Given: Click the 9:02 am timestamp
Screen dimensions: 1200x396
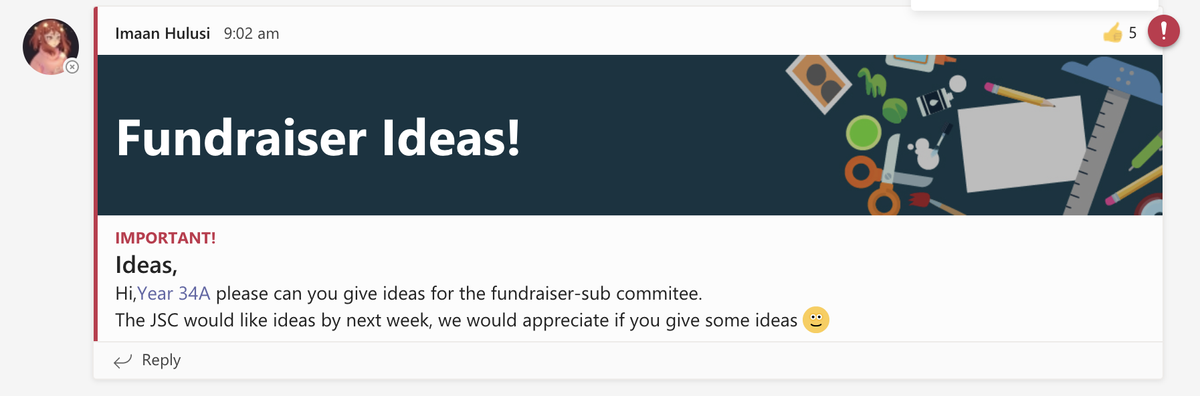Looking at the screenshot, I should [x=251, y=34].
